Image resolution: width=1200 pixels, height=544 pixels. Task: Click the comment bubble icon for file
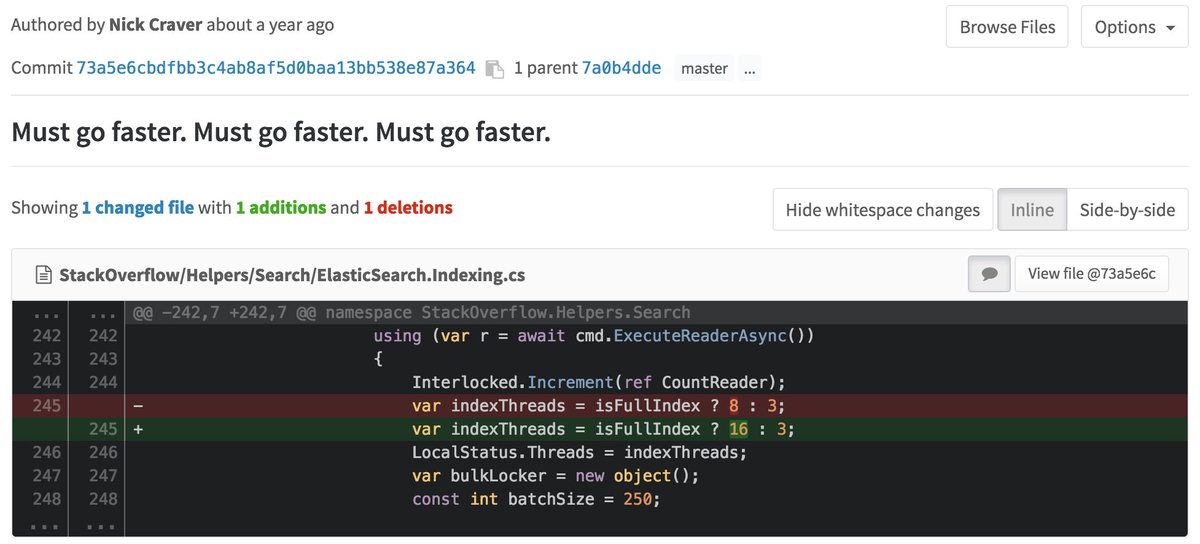click(x=989, y=274)
